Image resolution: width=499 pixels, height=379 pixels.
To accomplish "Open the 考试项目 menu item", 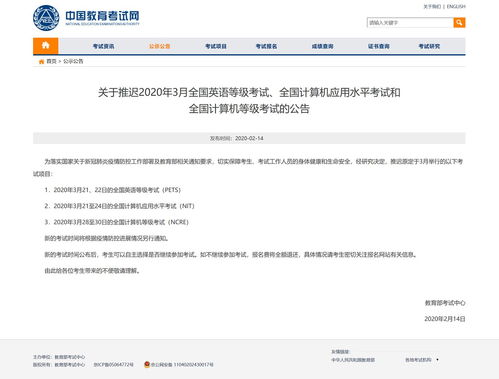I will coord(216,46).
